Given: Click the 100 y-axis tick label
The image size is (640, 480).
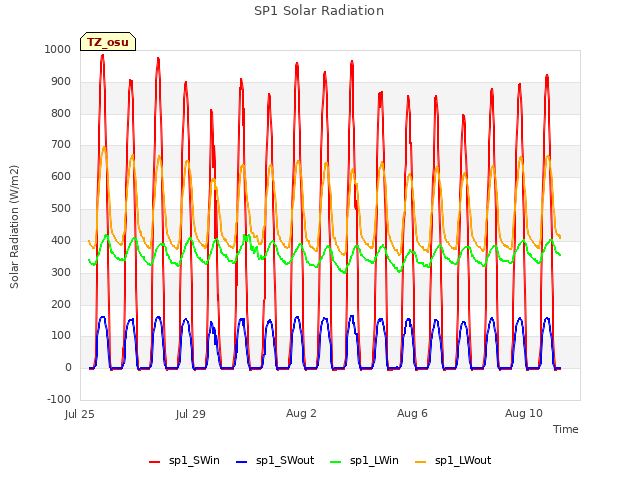Looking at the screenshot, I should pos(61,336).
